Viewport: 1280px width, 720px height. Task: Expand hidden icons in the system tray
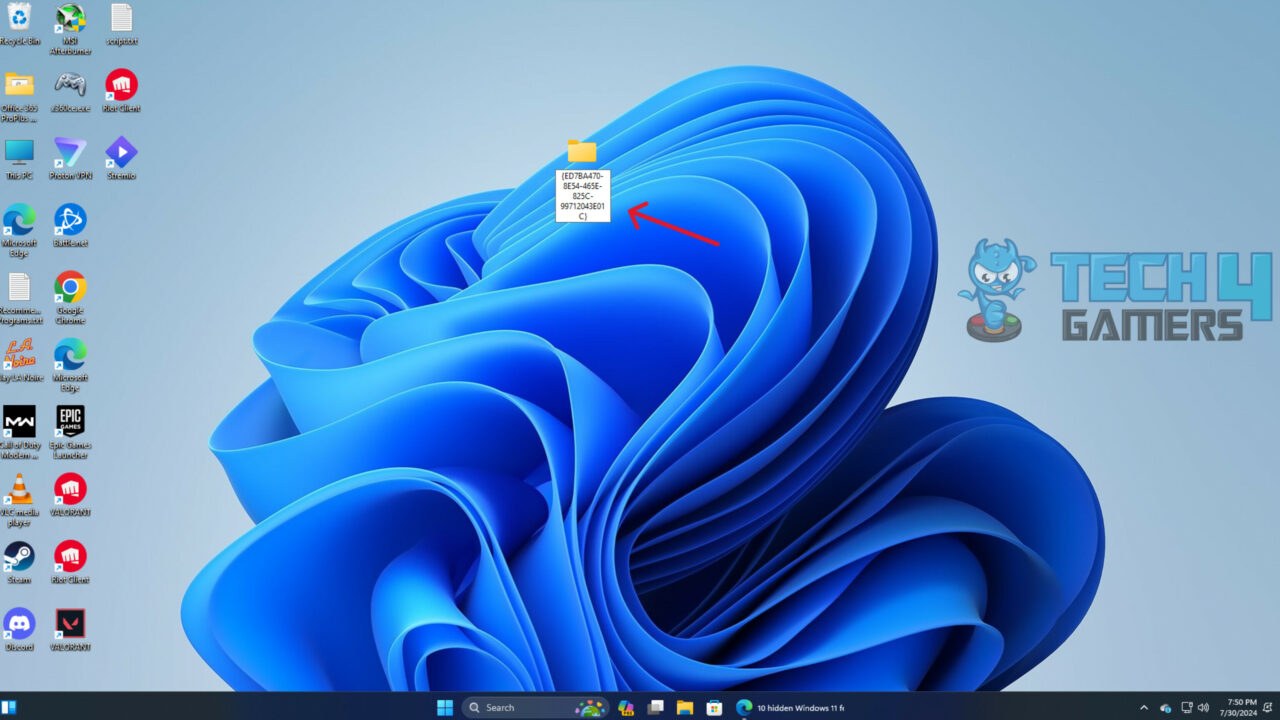click(x=1143, y=707)
